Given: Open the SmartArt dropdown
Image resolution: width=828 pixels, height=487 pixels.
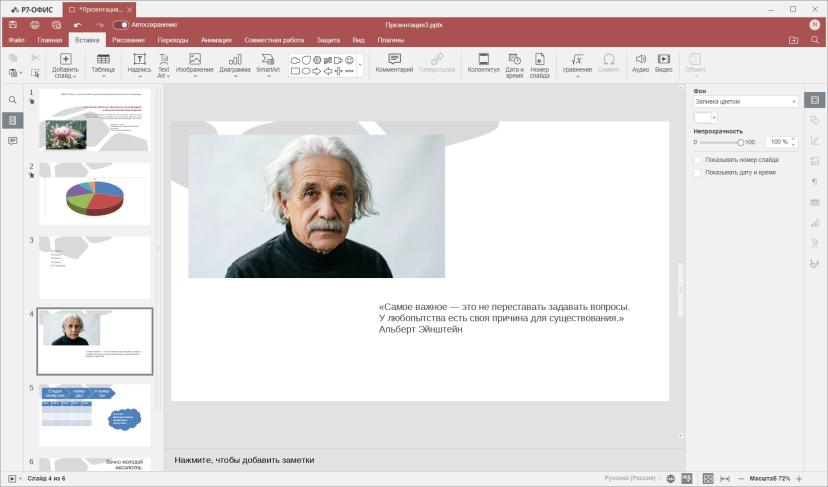Looking at the screenshot, I should pos(268,65).
